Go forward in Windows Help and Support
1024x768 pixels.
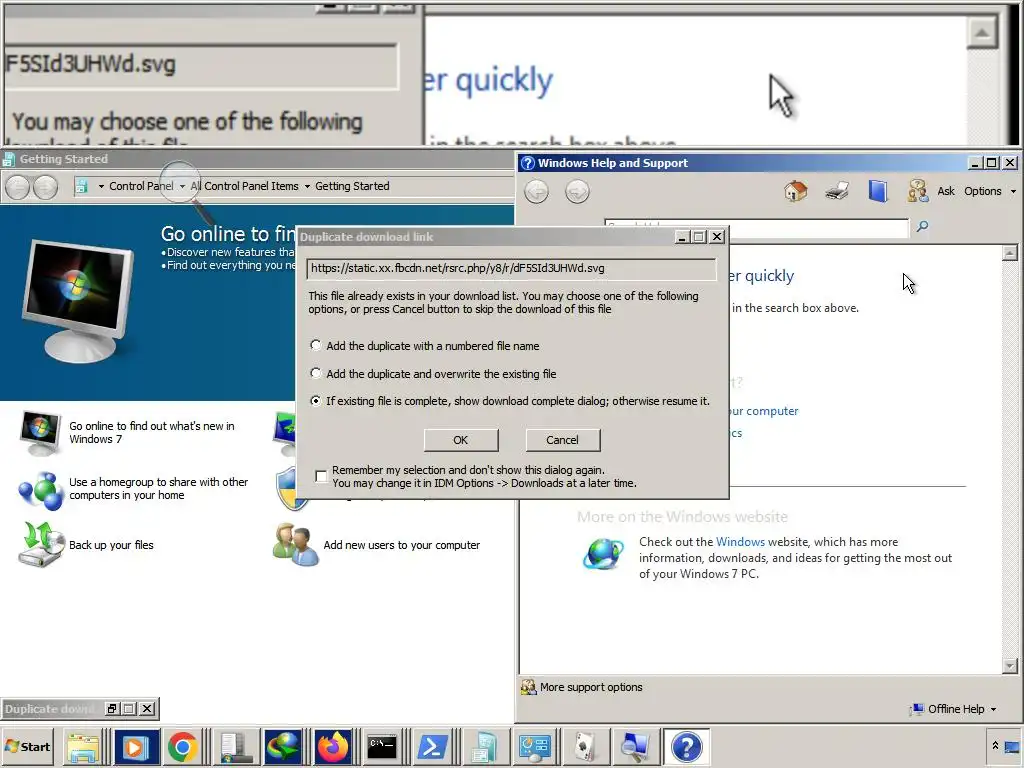pos(577,192)
